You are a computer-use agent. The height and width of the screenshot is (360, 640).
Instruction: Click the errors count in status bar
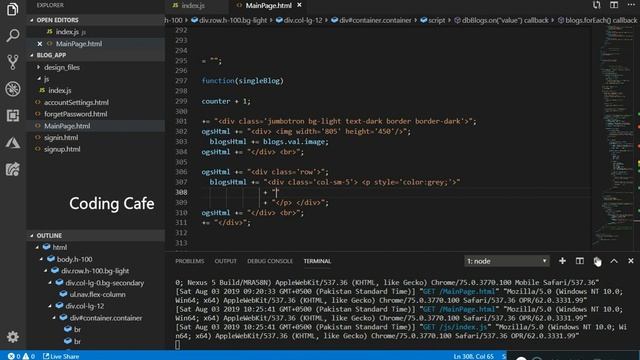pyautogui.click(x=14, y=356)
